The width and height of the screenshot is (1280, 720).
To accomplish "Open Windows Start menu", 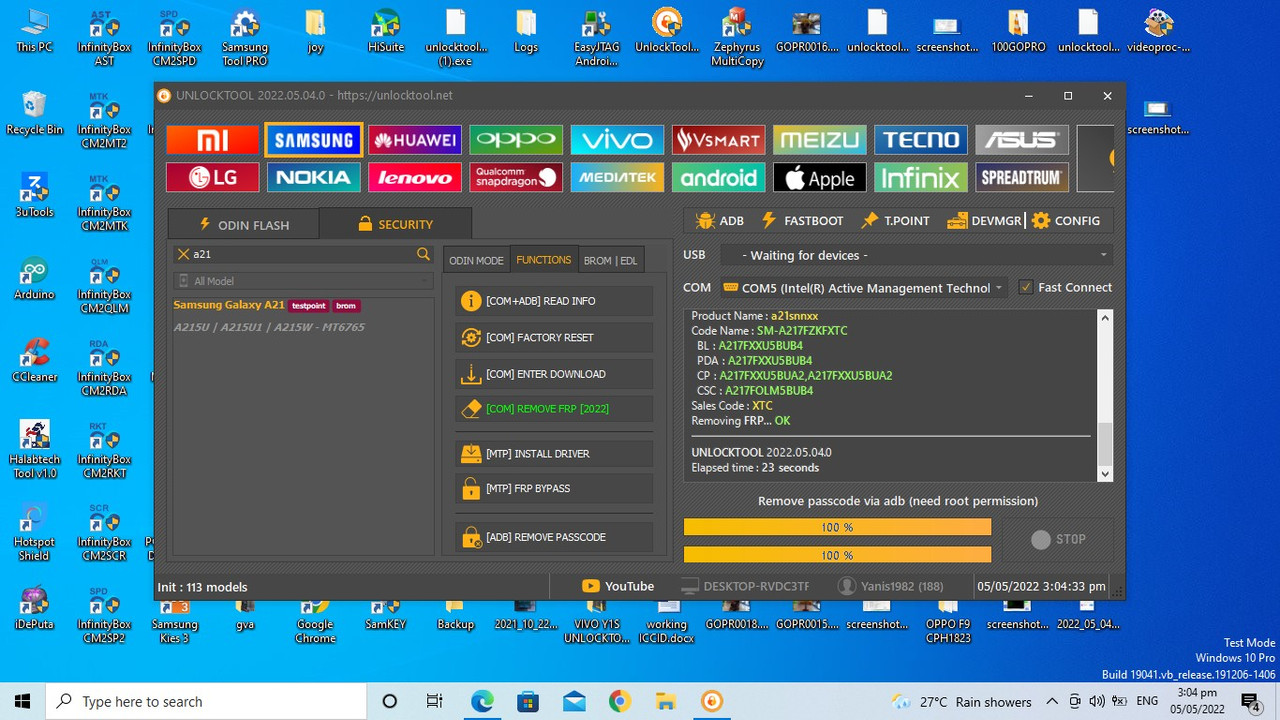I will click(23, 701).
